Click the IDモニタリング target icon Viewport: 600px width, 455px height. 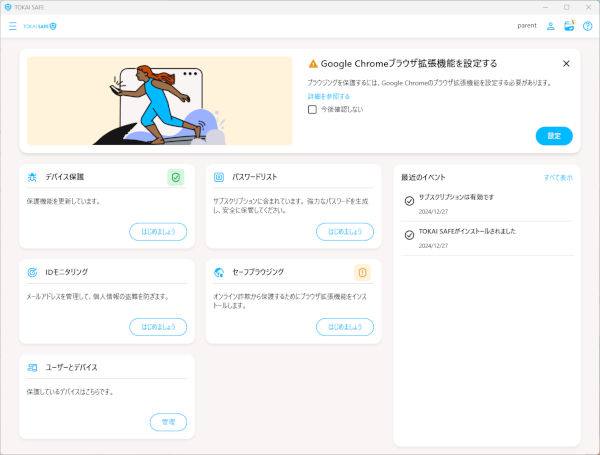(32, 272)
